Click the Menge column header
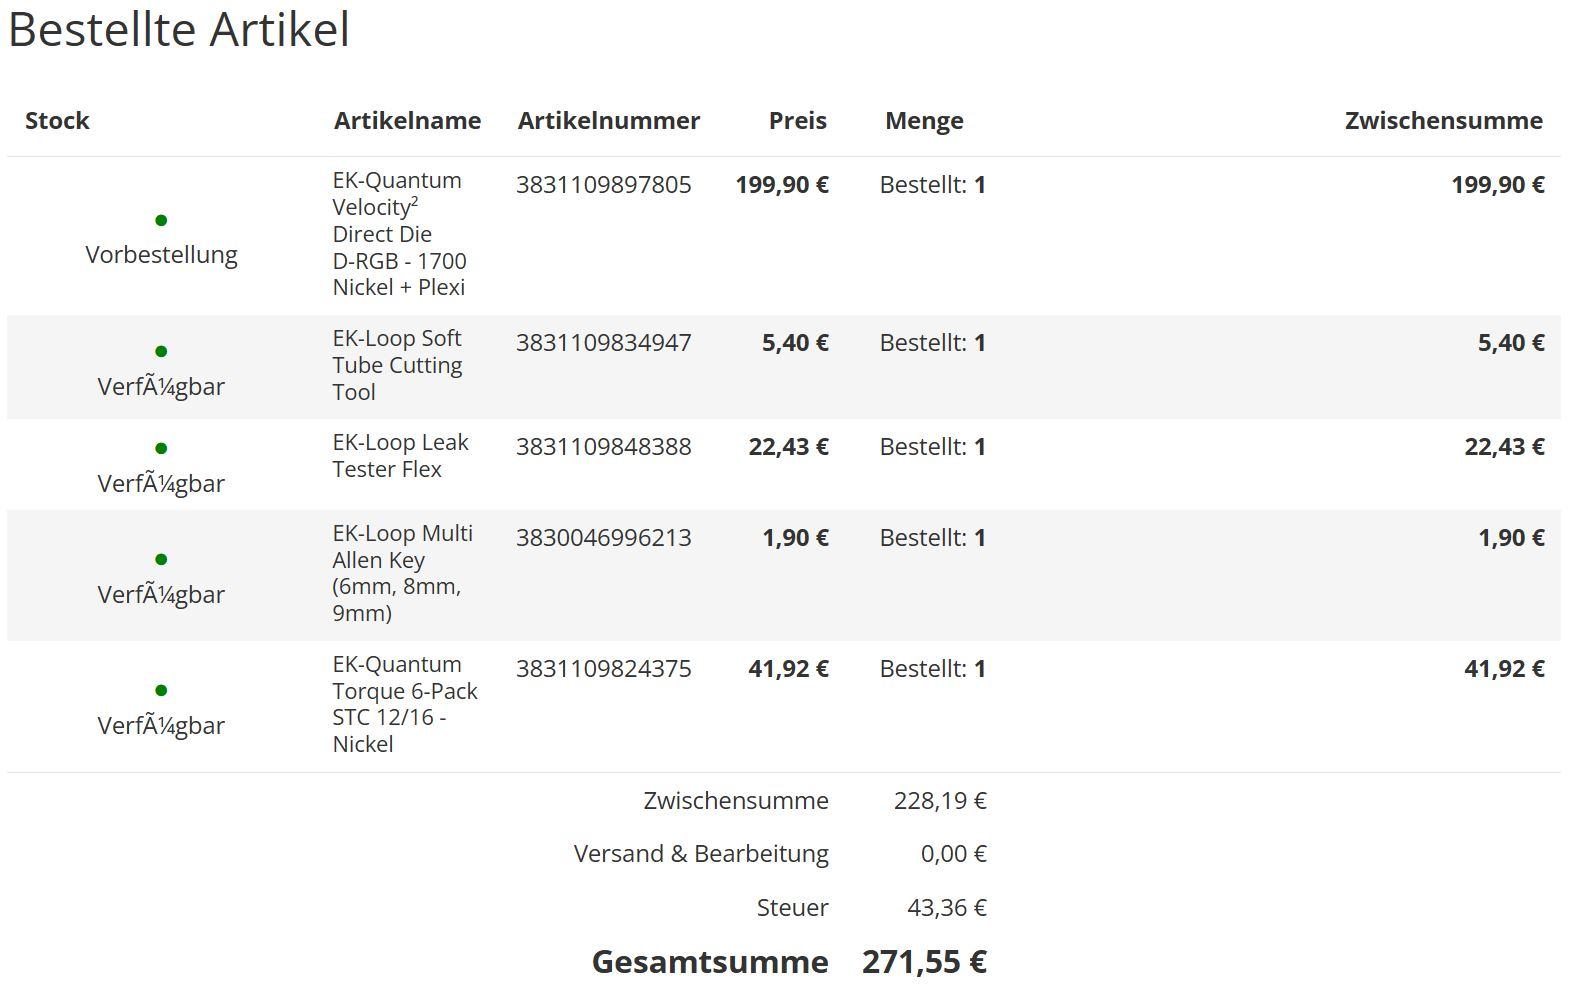1569x993 pixels. click(924, 121)
